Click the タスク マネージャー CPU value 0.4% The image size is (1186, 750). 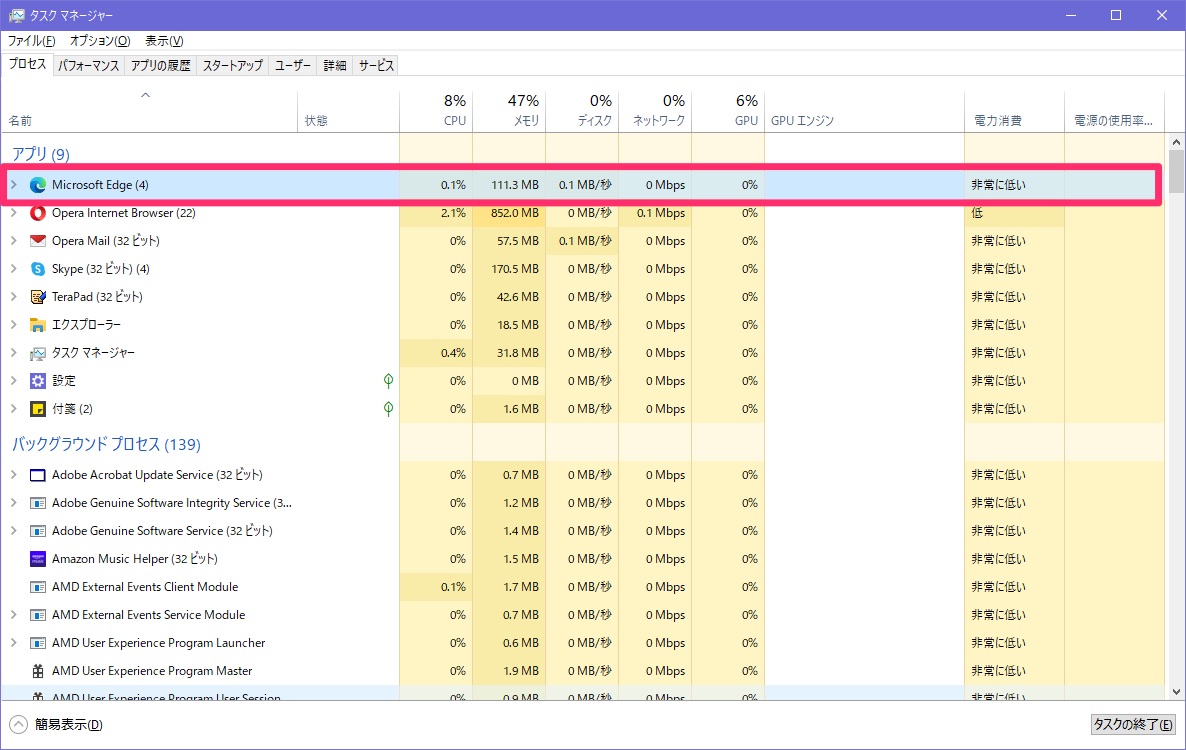coord(453,352)
